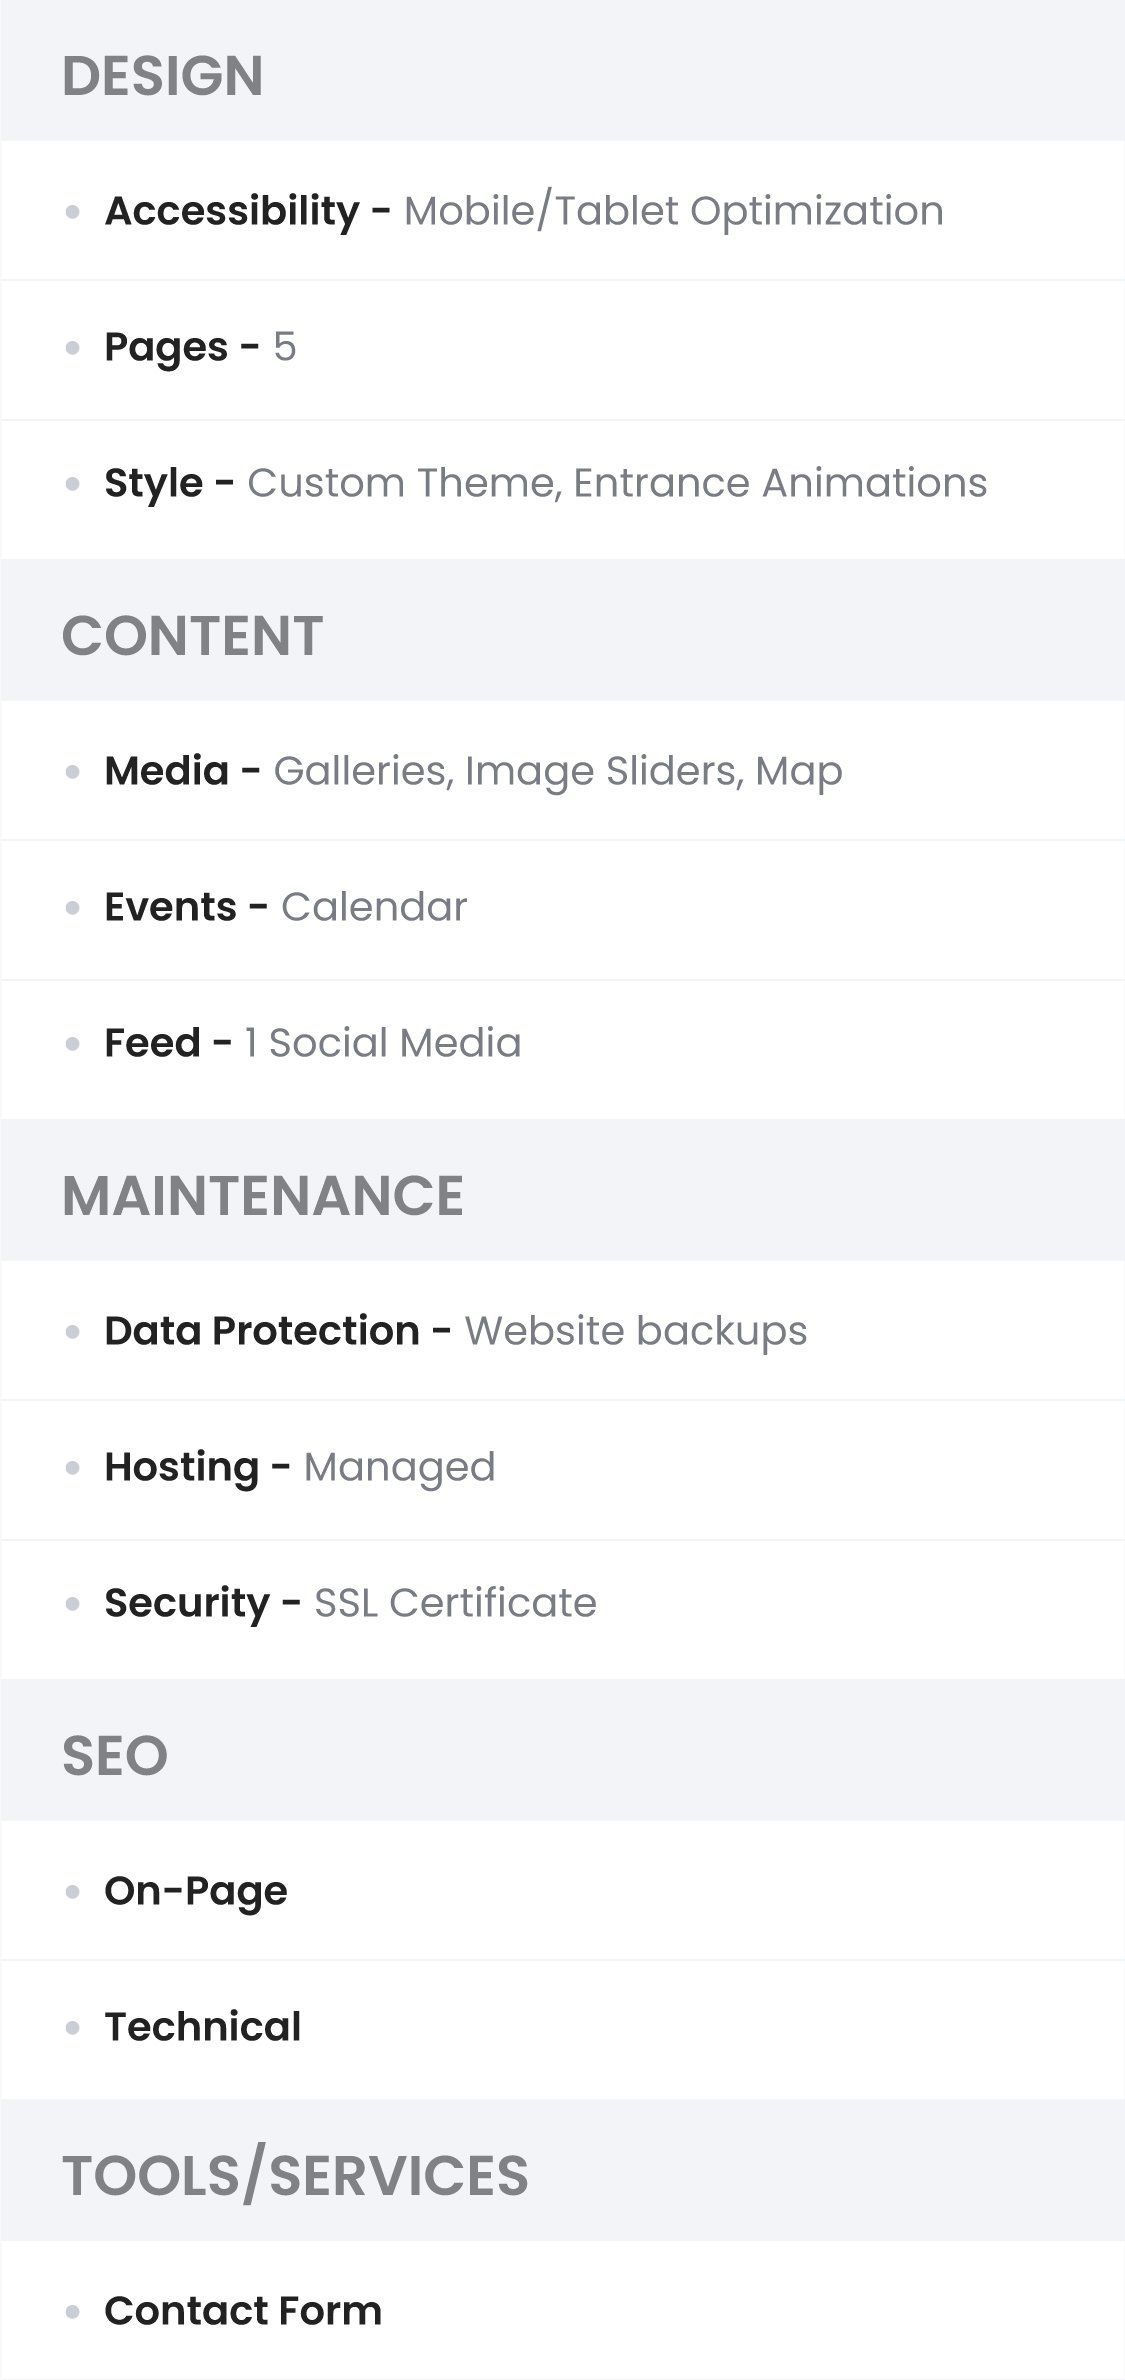The image size is (1125, 2380).
Task: Click the CONTENT section header
Action: 192,636
